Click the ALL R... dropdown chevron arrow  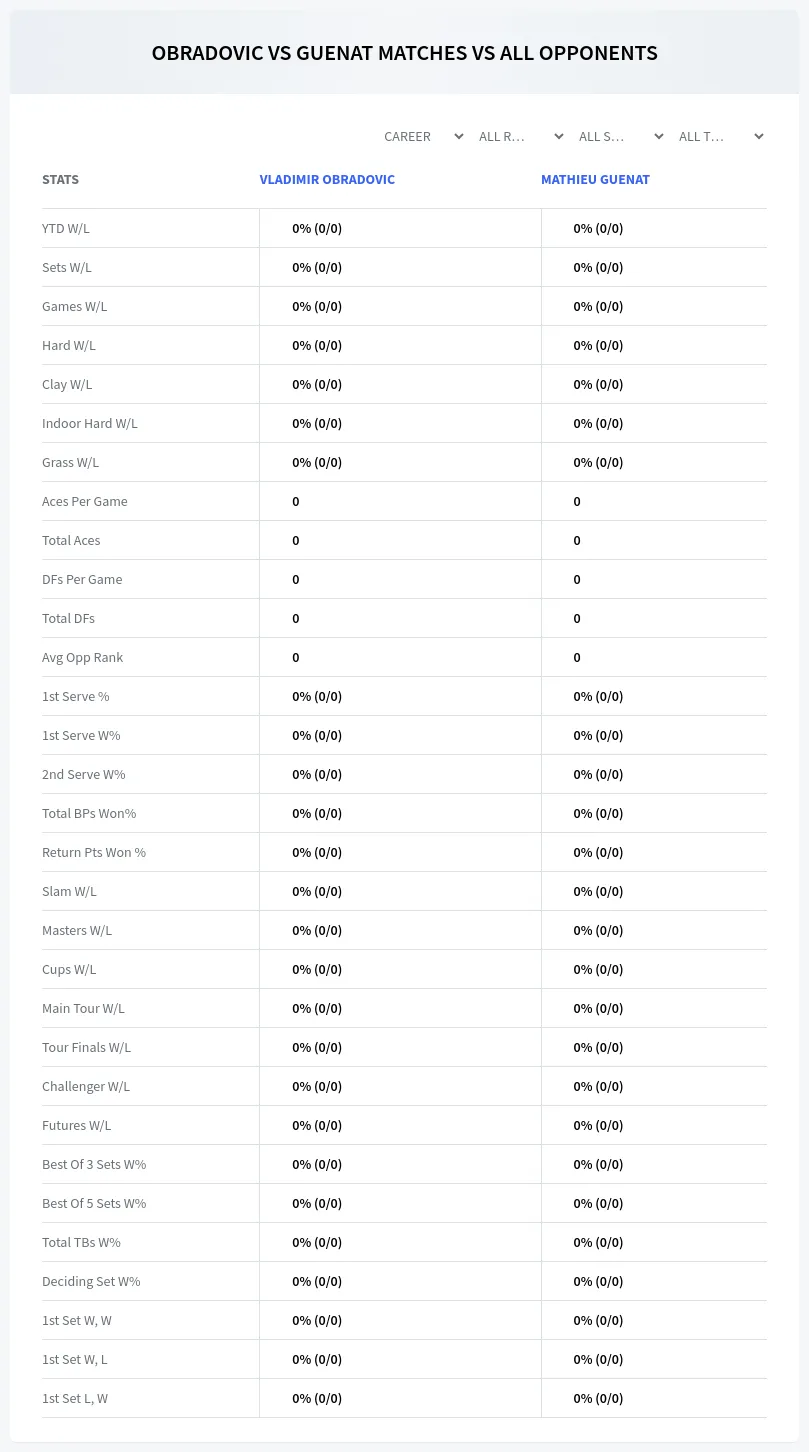pos(558,136)
